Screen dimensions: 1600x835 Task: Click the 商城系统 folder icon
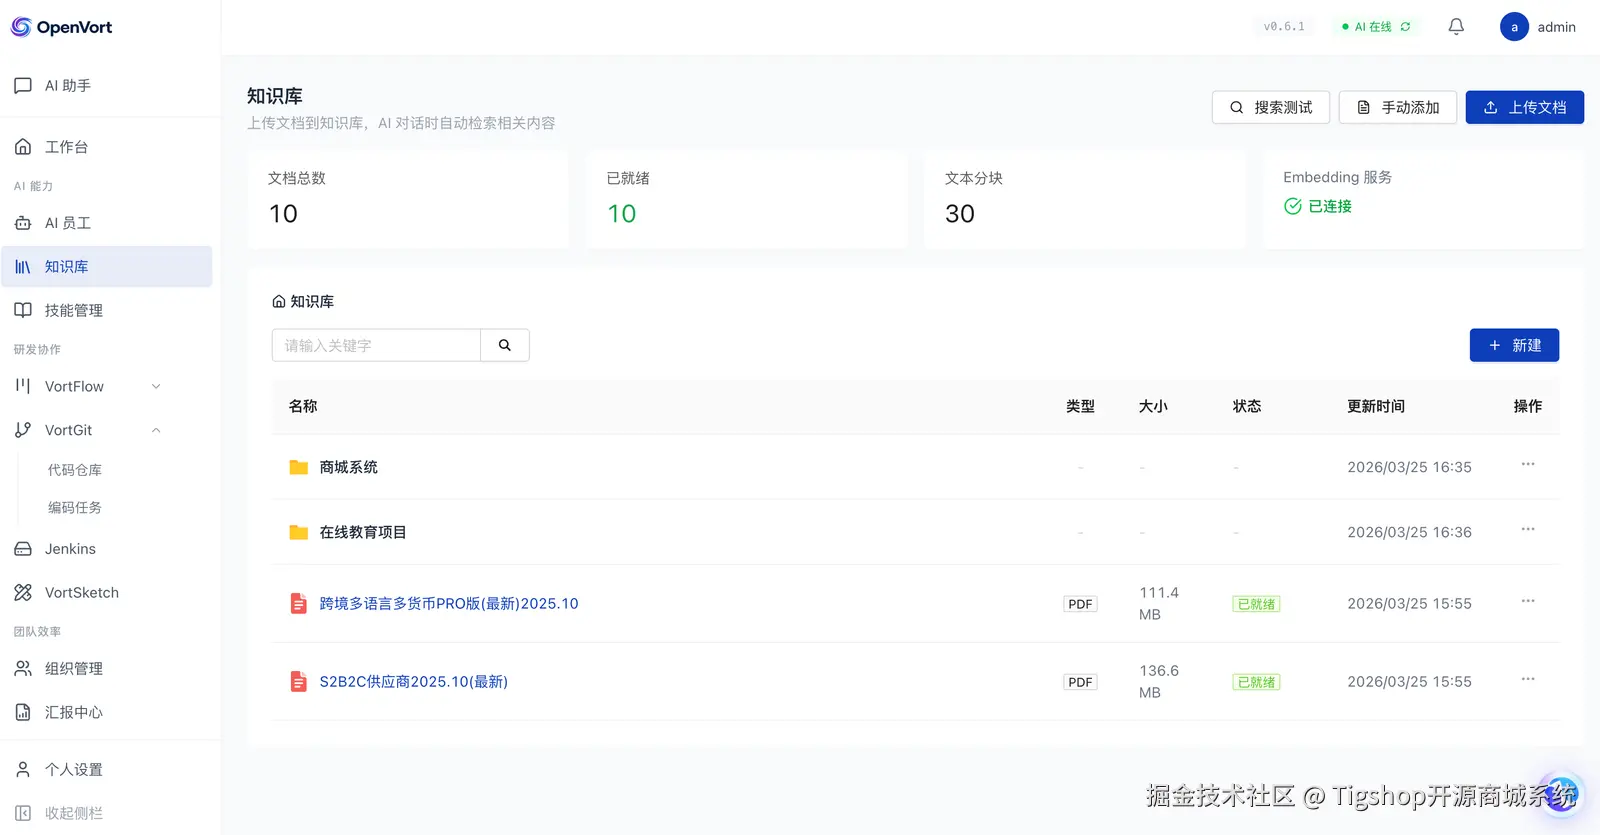tap(298, 467)
